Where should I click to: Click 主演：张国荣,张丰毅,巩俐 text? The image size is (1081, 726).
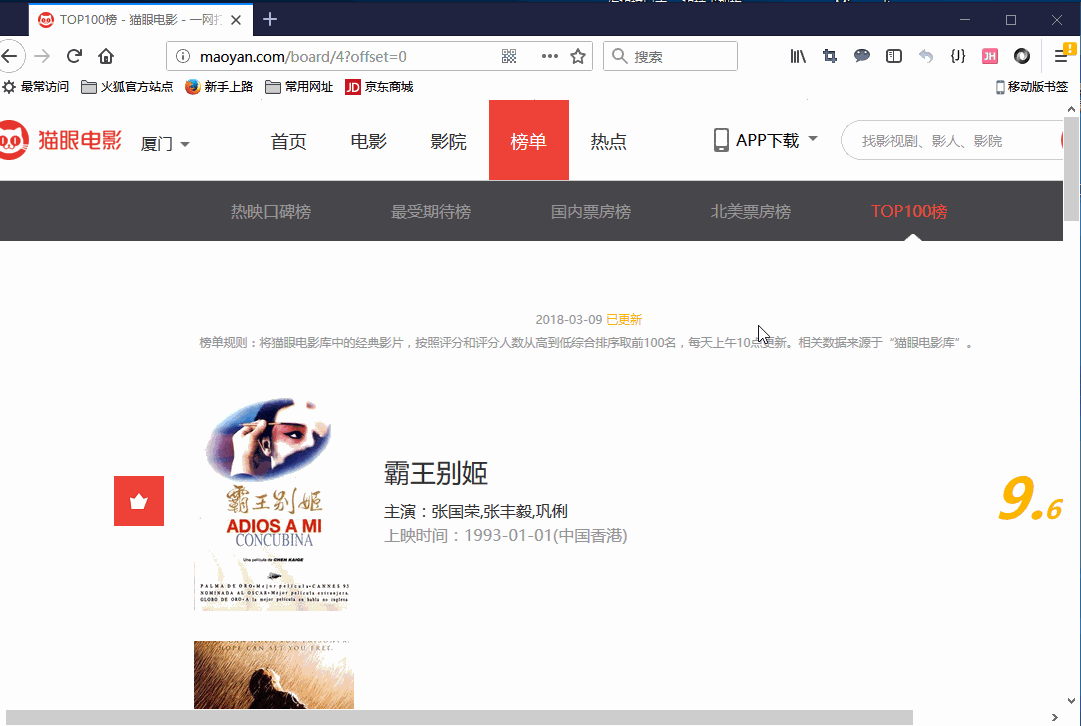tap(476, 512)
